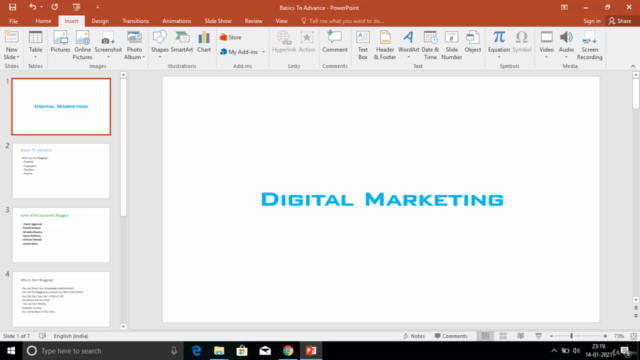640x360 pixels.
Task: Insert Pictures from this device
Action: pyautogui.click(x=60, y=42)
